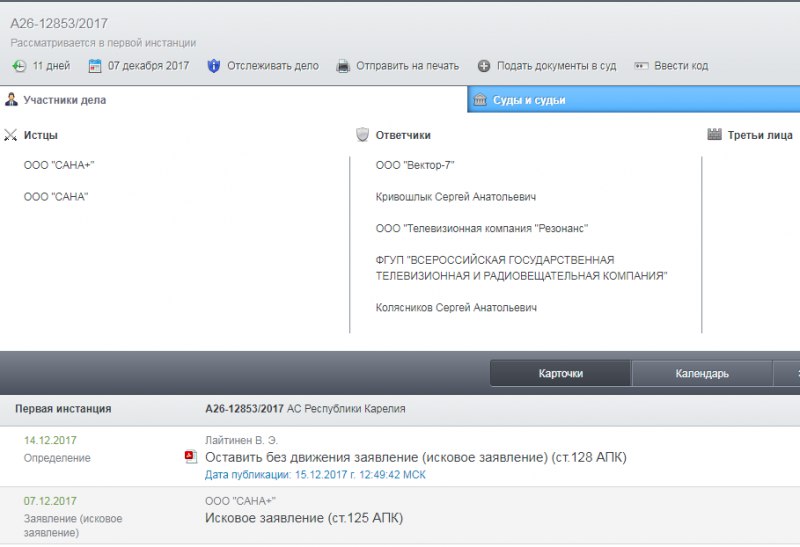The image size is (800, 547).
Task: Click the Ввести код link
Action: coord(681,66)
